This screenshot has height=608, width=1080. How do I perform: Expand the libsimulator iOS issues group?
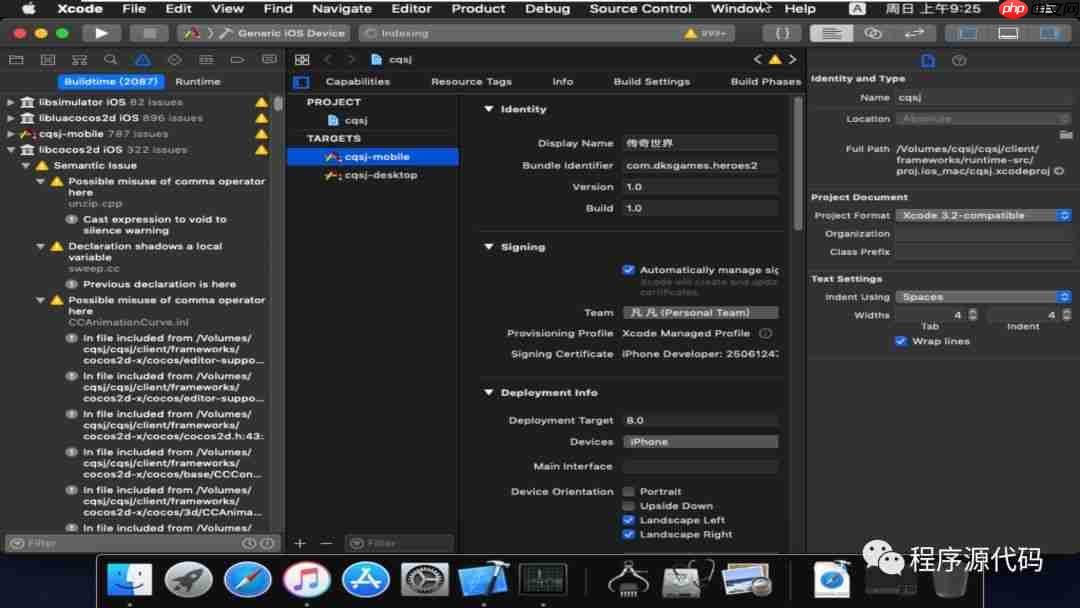click(10, 102)
